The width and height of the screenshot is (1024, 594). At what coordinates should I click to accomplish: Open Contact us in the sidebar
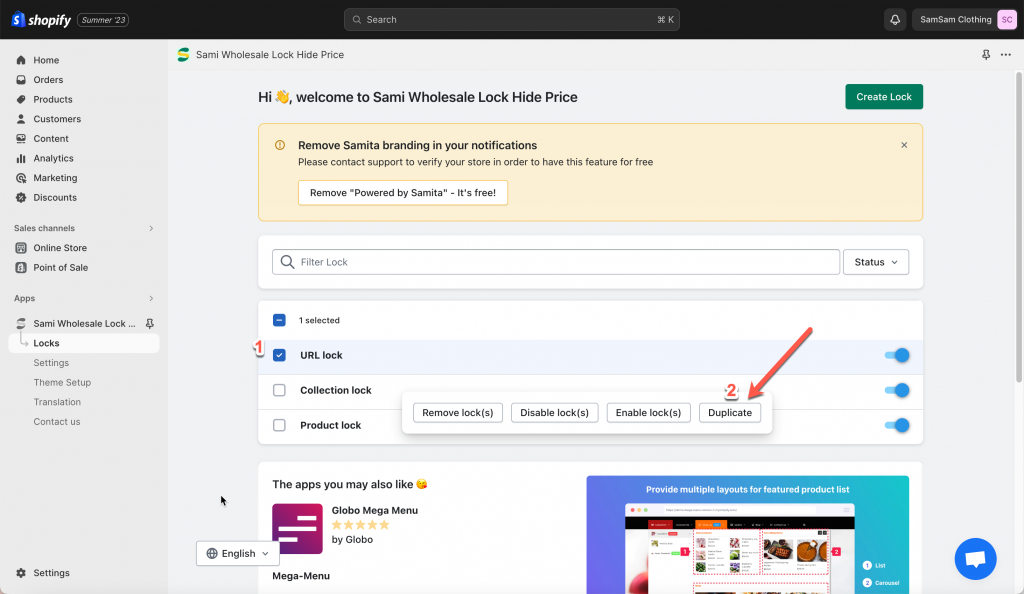tap(57, 422)
